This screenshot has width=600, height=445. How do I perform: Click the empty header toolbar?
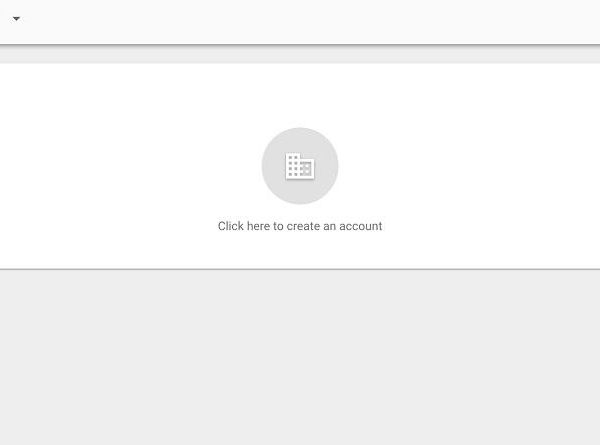[306, 22]
